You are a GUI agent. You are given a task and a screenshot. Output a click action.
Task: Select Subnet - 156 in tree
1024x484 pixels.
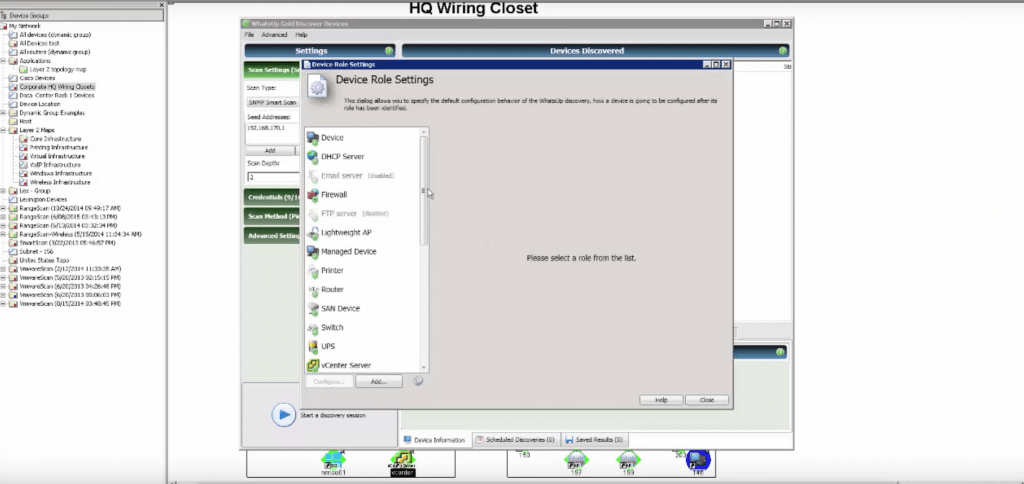tap(37, 251)
